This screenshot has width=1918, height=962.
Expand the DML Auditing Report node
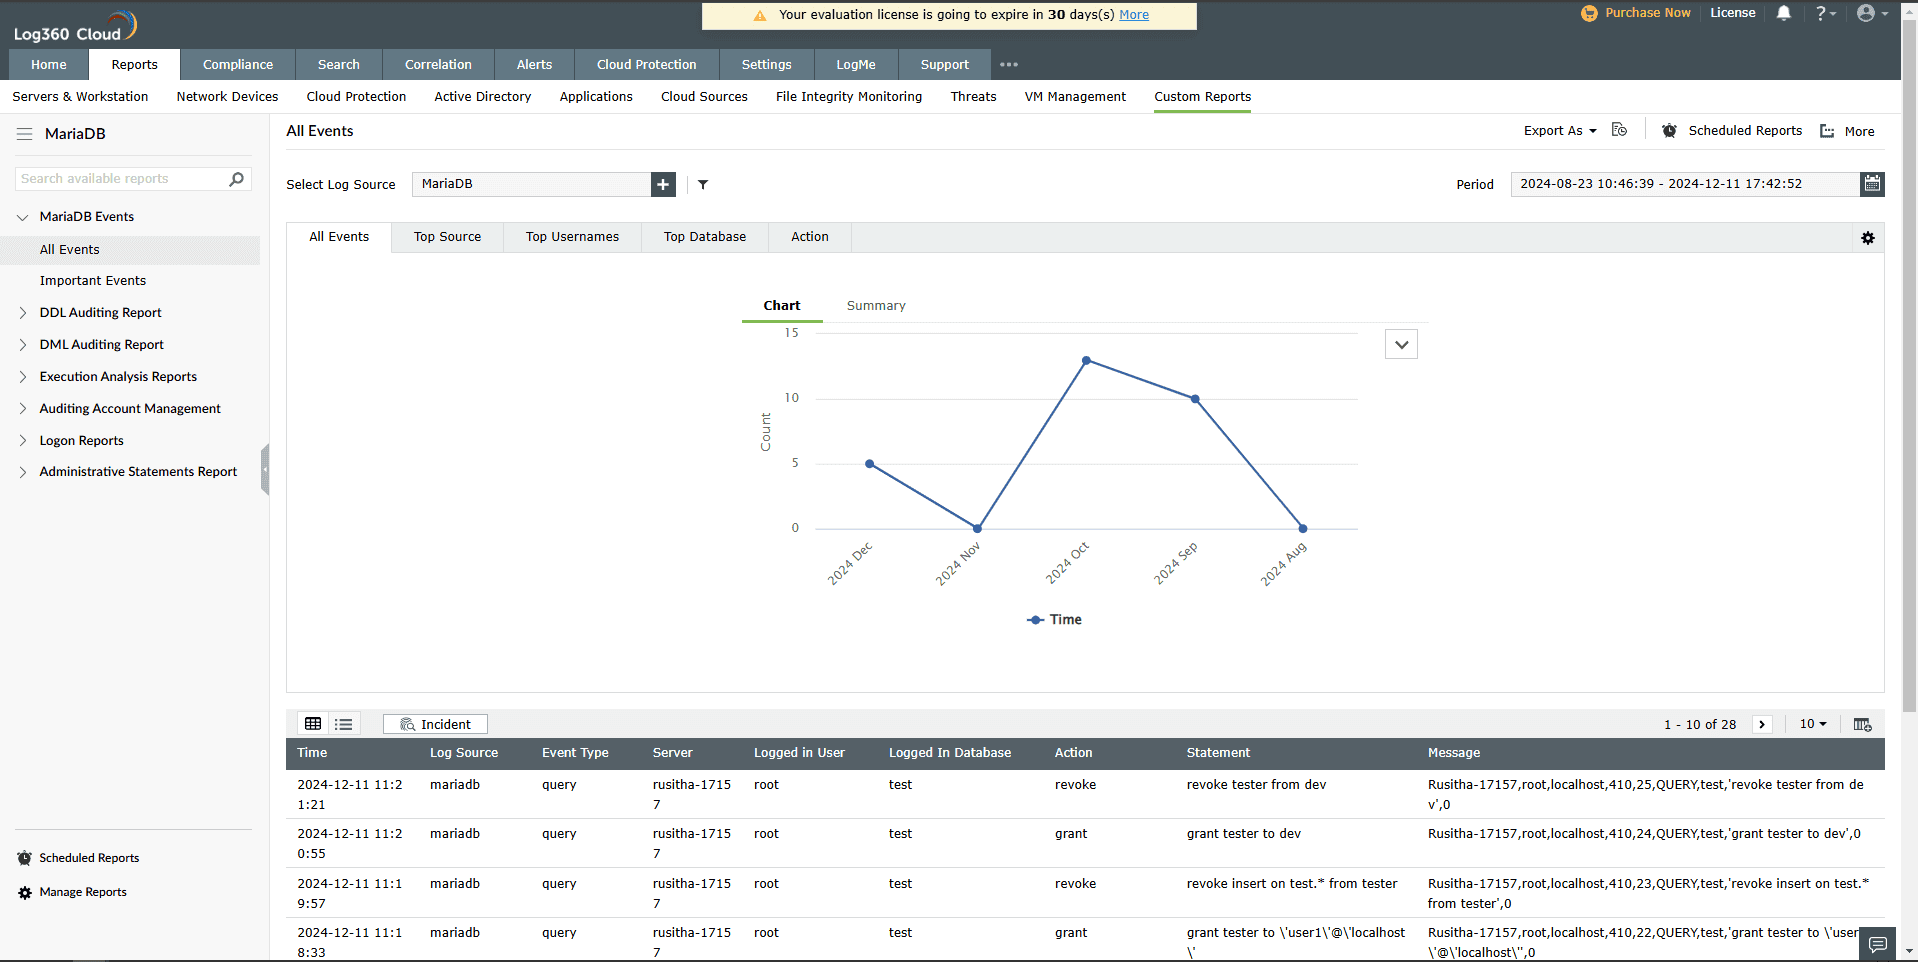tap(22, 345)
